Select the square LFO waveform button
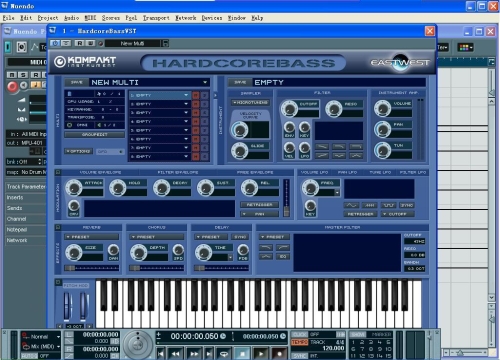The height and width of the screenshot is (360, 500). point(388,205)
